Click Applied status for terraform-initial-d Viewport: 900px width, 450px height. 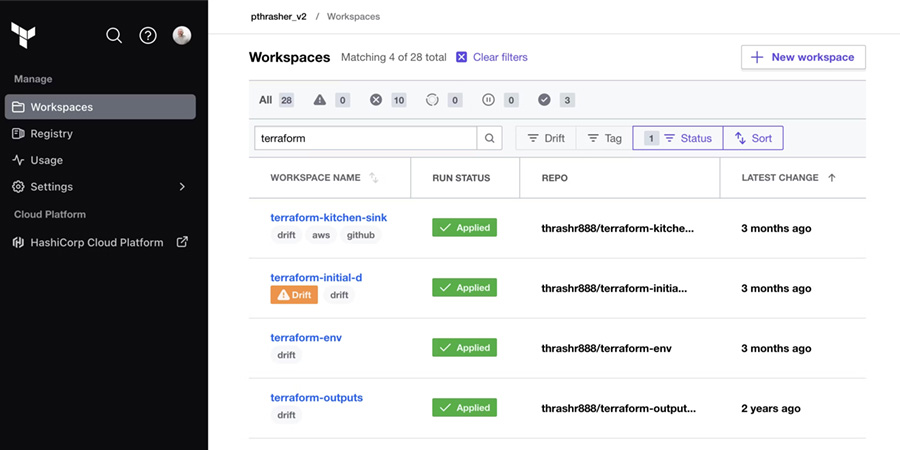point(464,288)
